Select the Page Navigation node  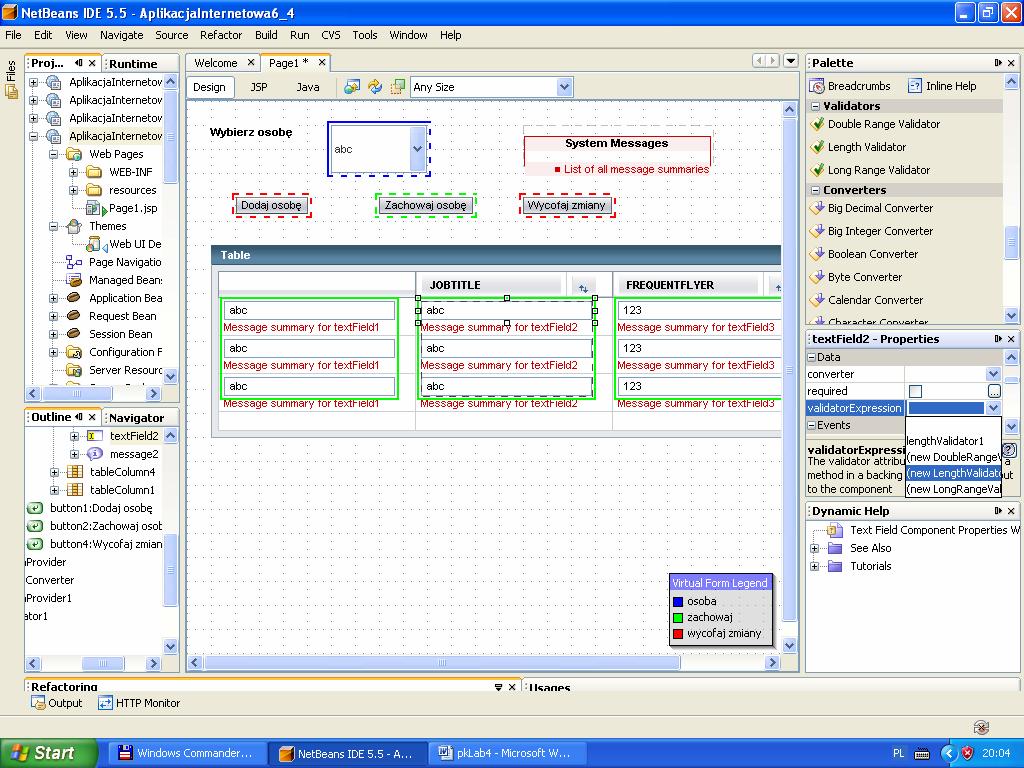[x=115, y=262]
